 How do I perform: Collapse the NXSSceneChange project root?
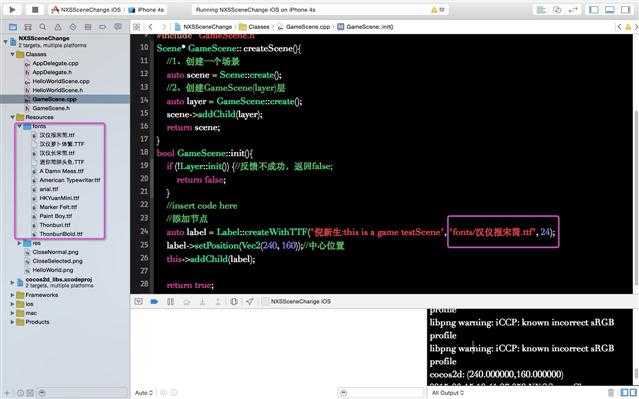point(5,42)
